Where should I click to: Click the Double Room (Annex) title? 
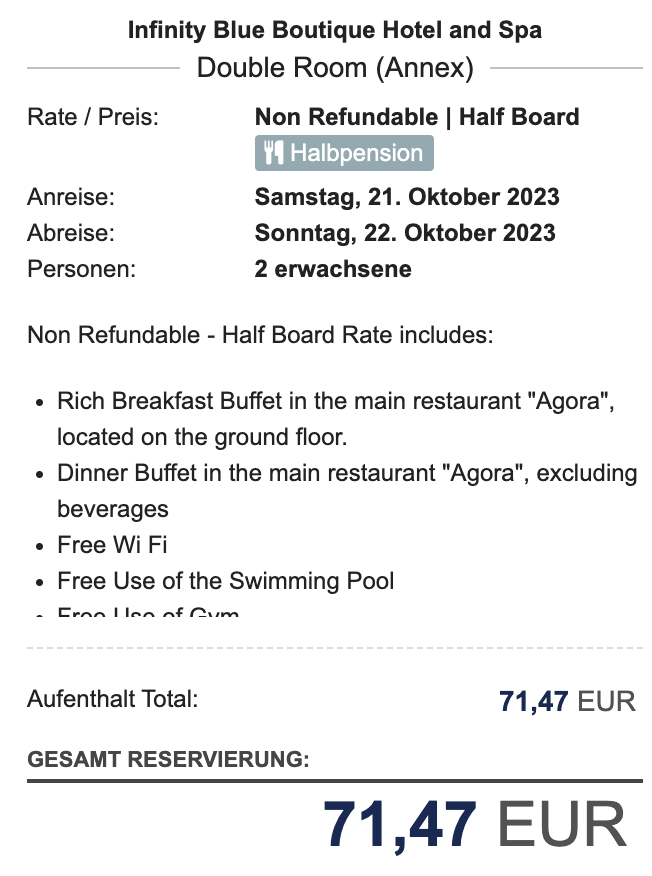pyautogui.click(x=335, y=68)
